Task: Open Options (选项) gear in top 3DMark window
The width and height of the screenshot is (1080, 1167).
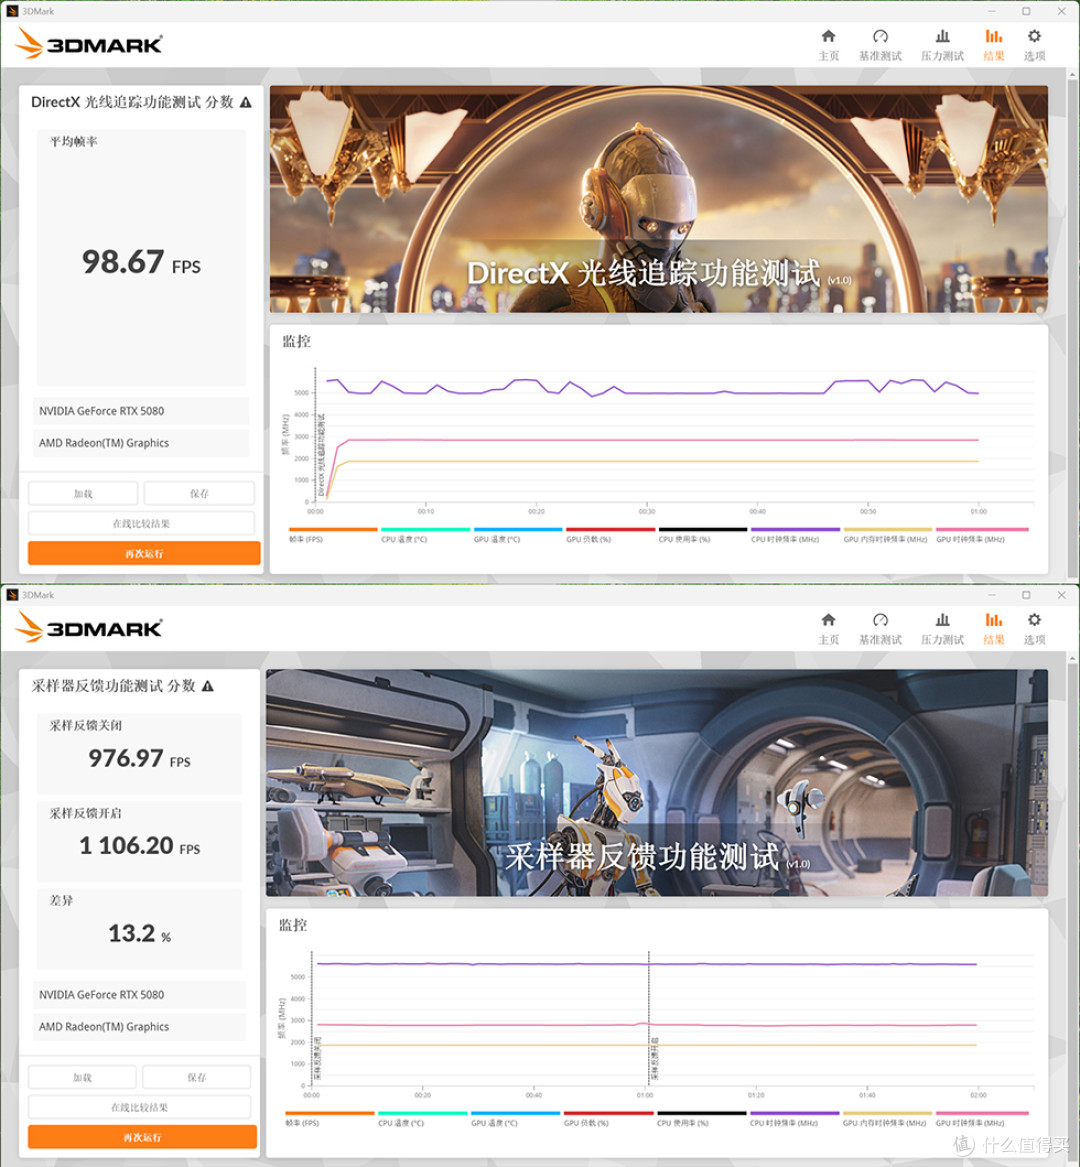Action: point(1034,45)
